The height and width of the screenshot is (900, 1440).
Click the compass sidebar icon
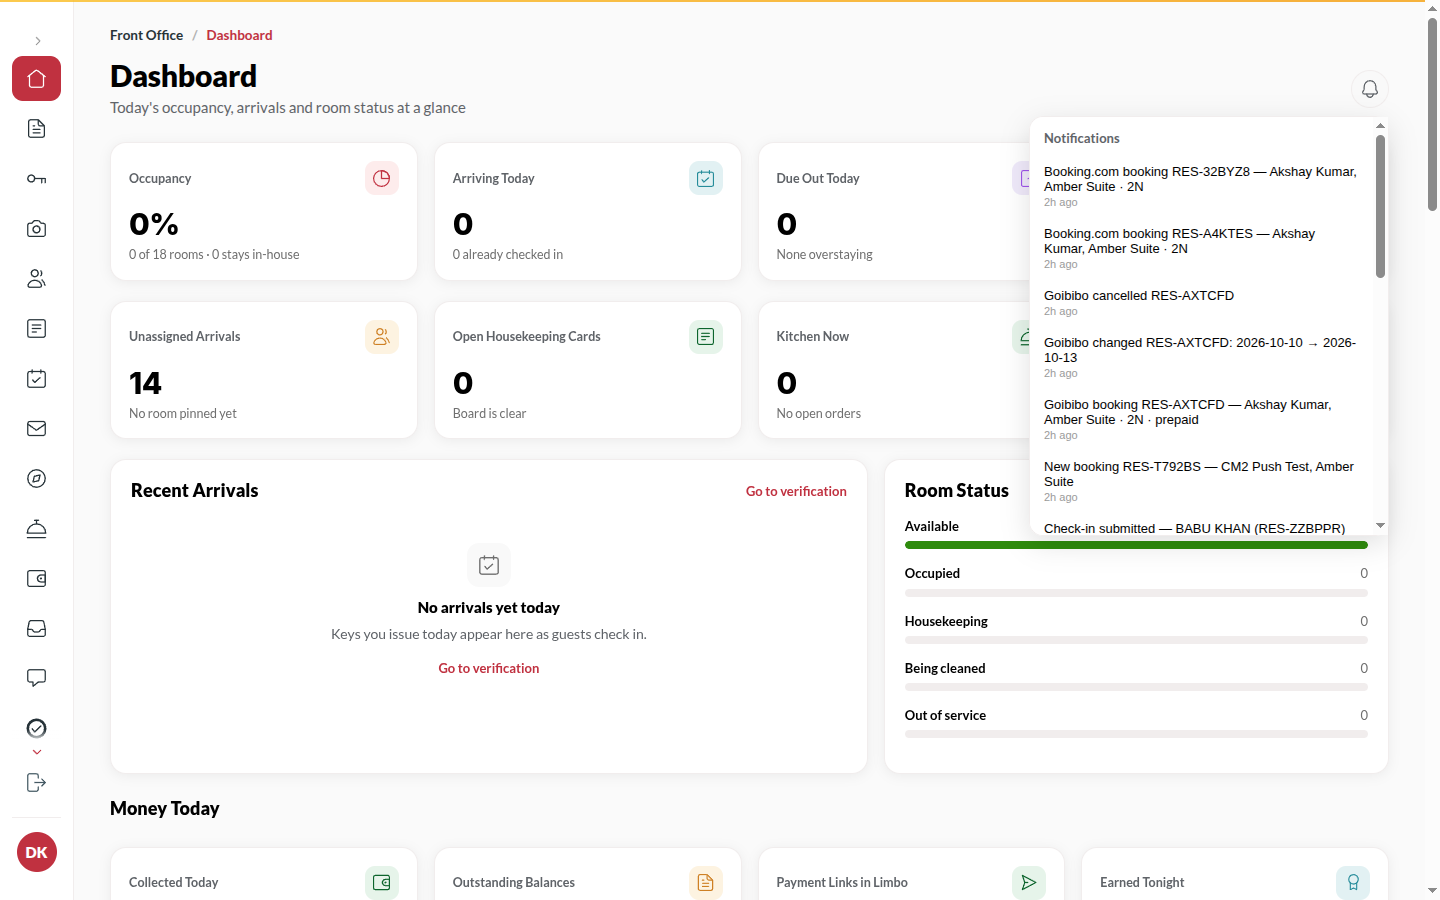coord(36,479)
